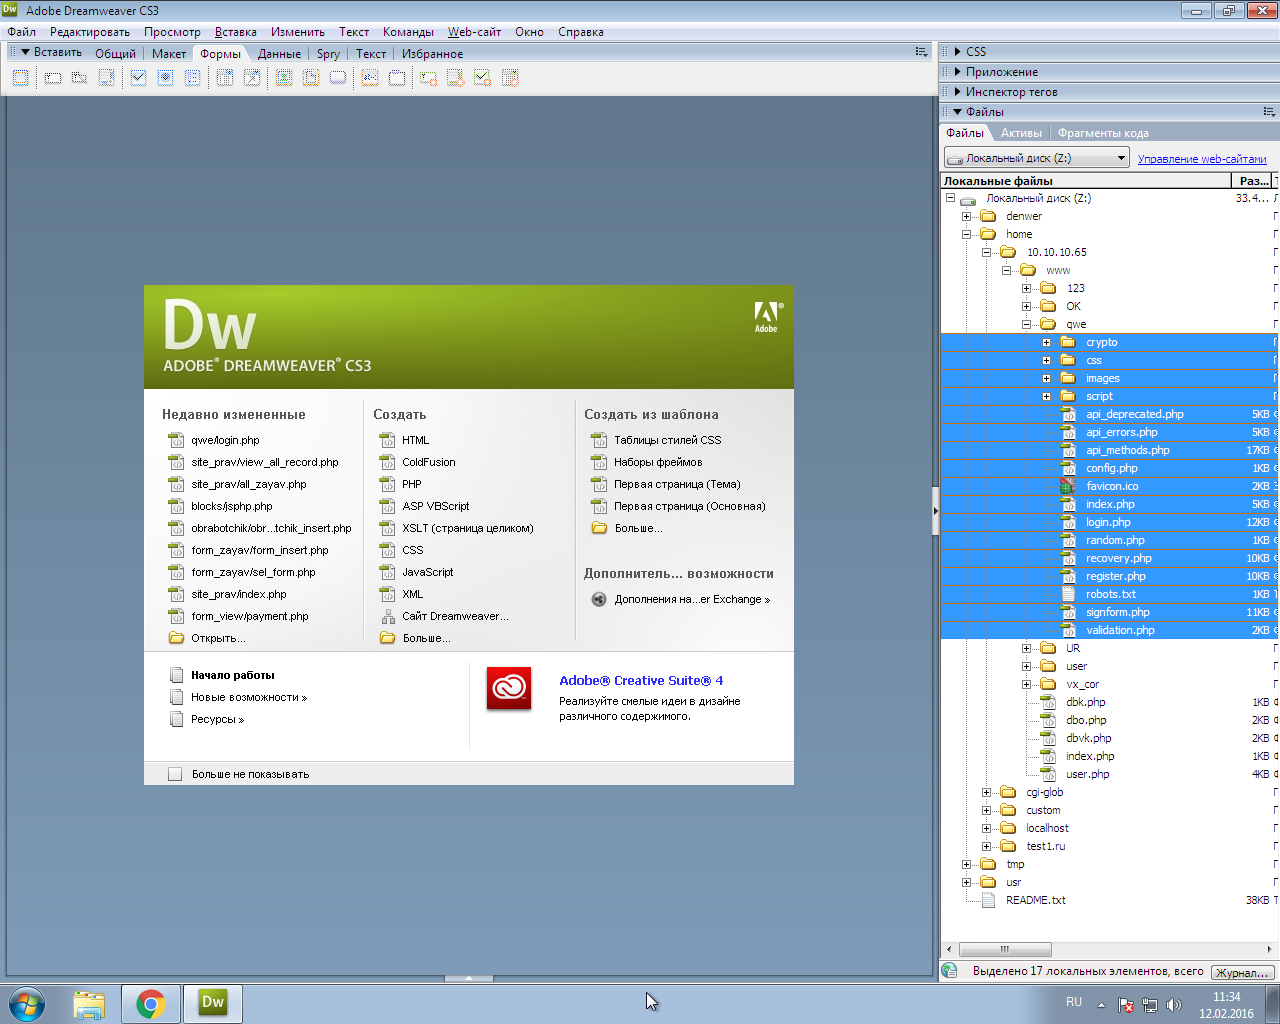The height and width of the screenshot is (1024, 1280).
Task: Insert an Image Field form element
Action: point(284,78)
